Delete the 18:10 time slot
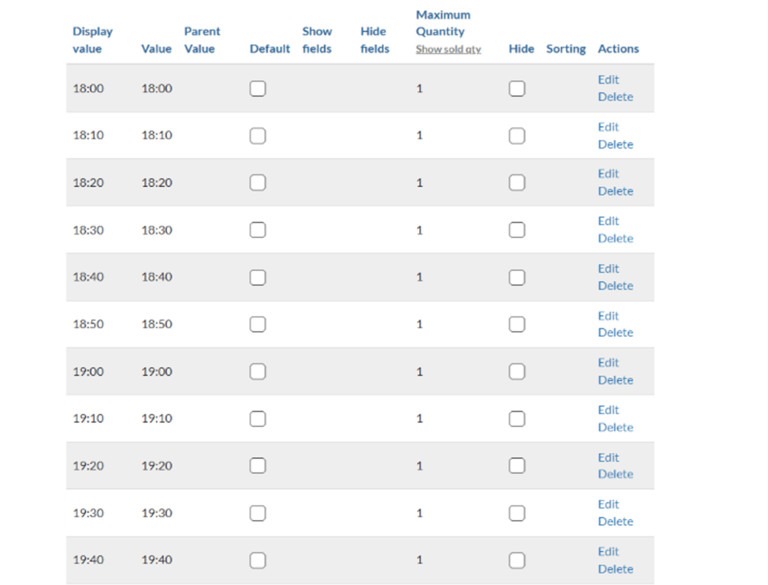The width and height of the screenshot is (768, 585). tap(616, 144)
